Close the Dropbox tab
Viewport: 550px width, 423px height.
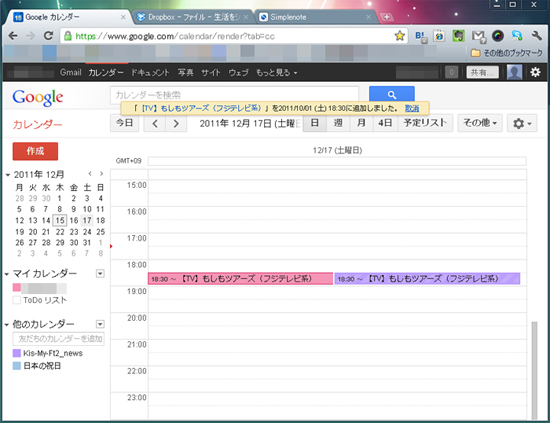pos(246,17)
